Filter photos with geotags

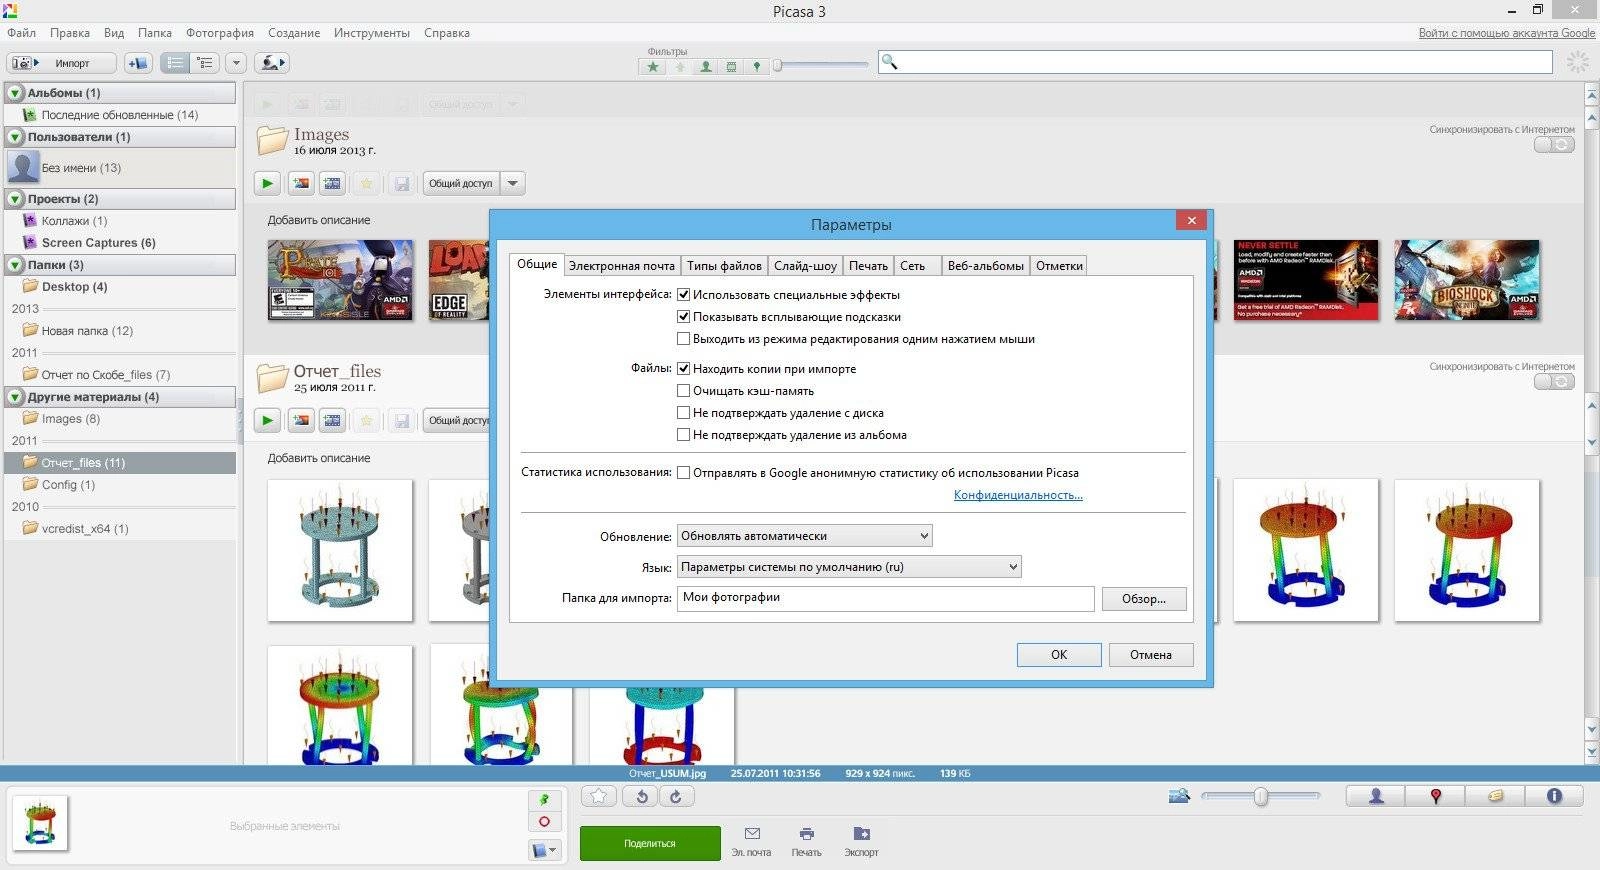click(756, 67)
